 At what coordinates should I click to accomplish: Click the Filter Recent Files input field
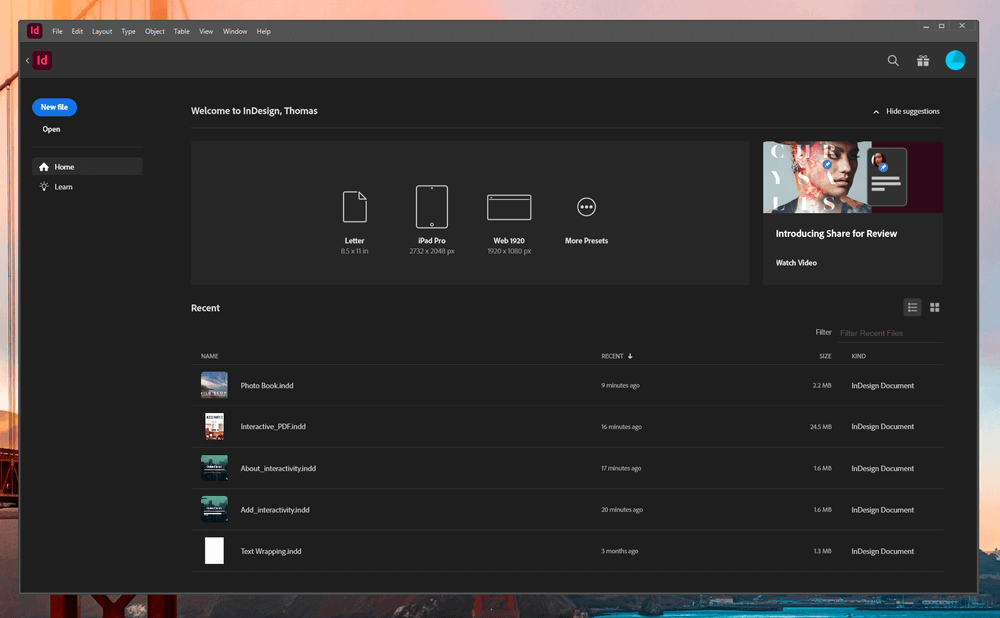point(890,333)
